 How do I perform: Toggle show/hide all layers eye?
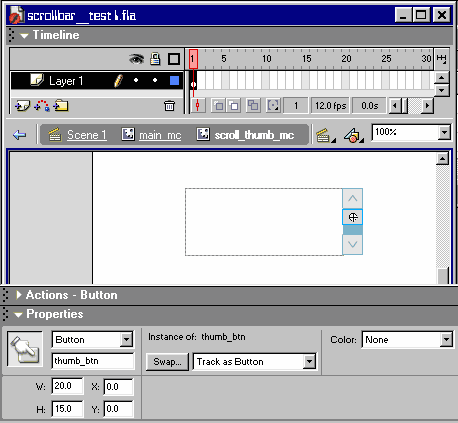pyautogui.click(x=136, y=59)
